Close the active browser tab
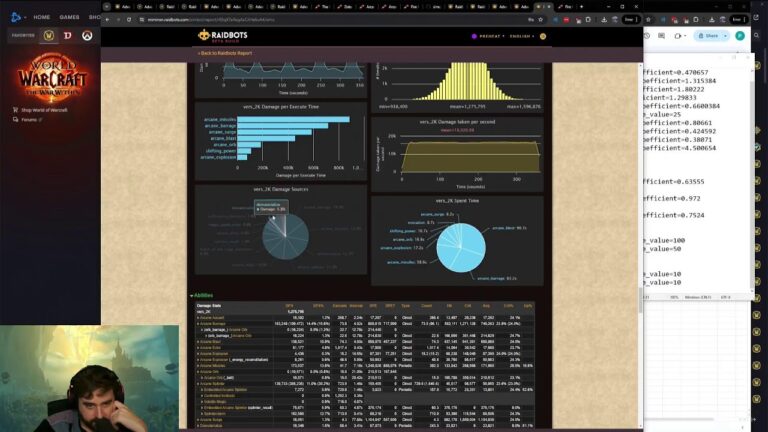Viewport: 768px width, 432px height. [549, 7]
